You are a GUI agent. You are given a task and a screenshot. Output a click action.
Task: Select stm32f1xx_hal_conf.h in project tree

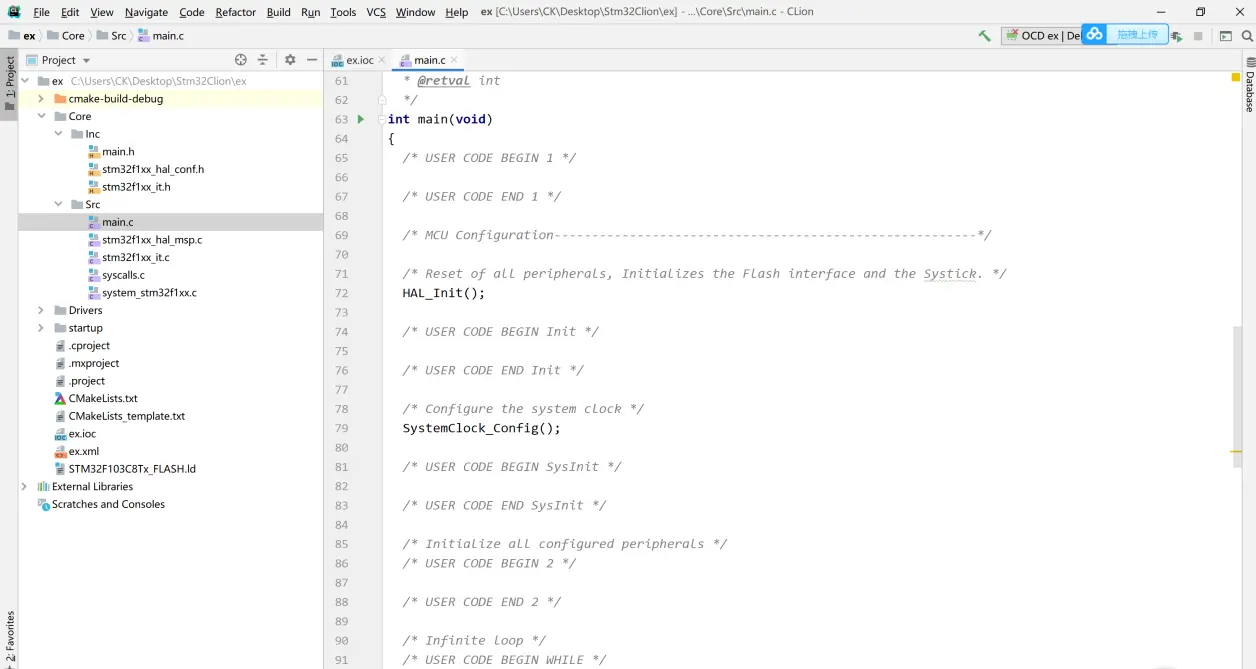click(x=153, y=170)
